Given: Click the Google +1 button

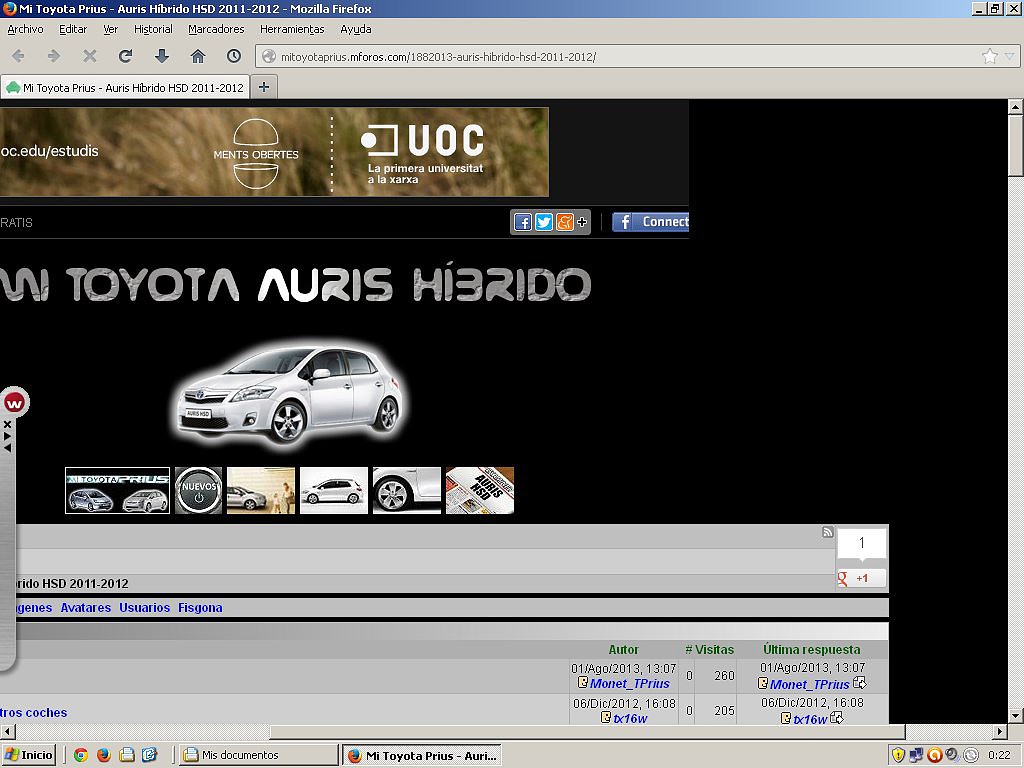Looking at the screenshot, I should [861, 578].
